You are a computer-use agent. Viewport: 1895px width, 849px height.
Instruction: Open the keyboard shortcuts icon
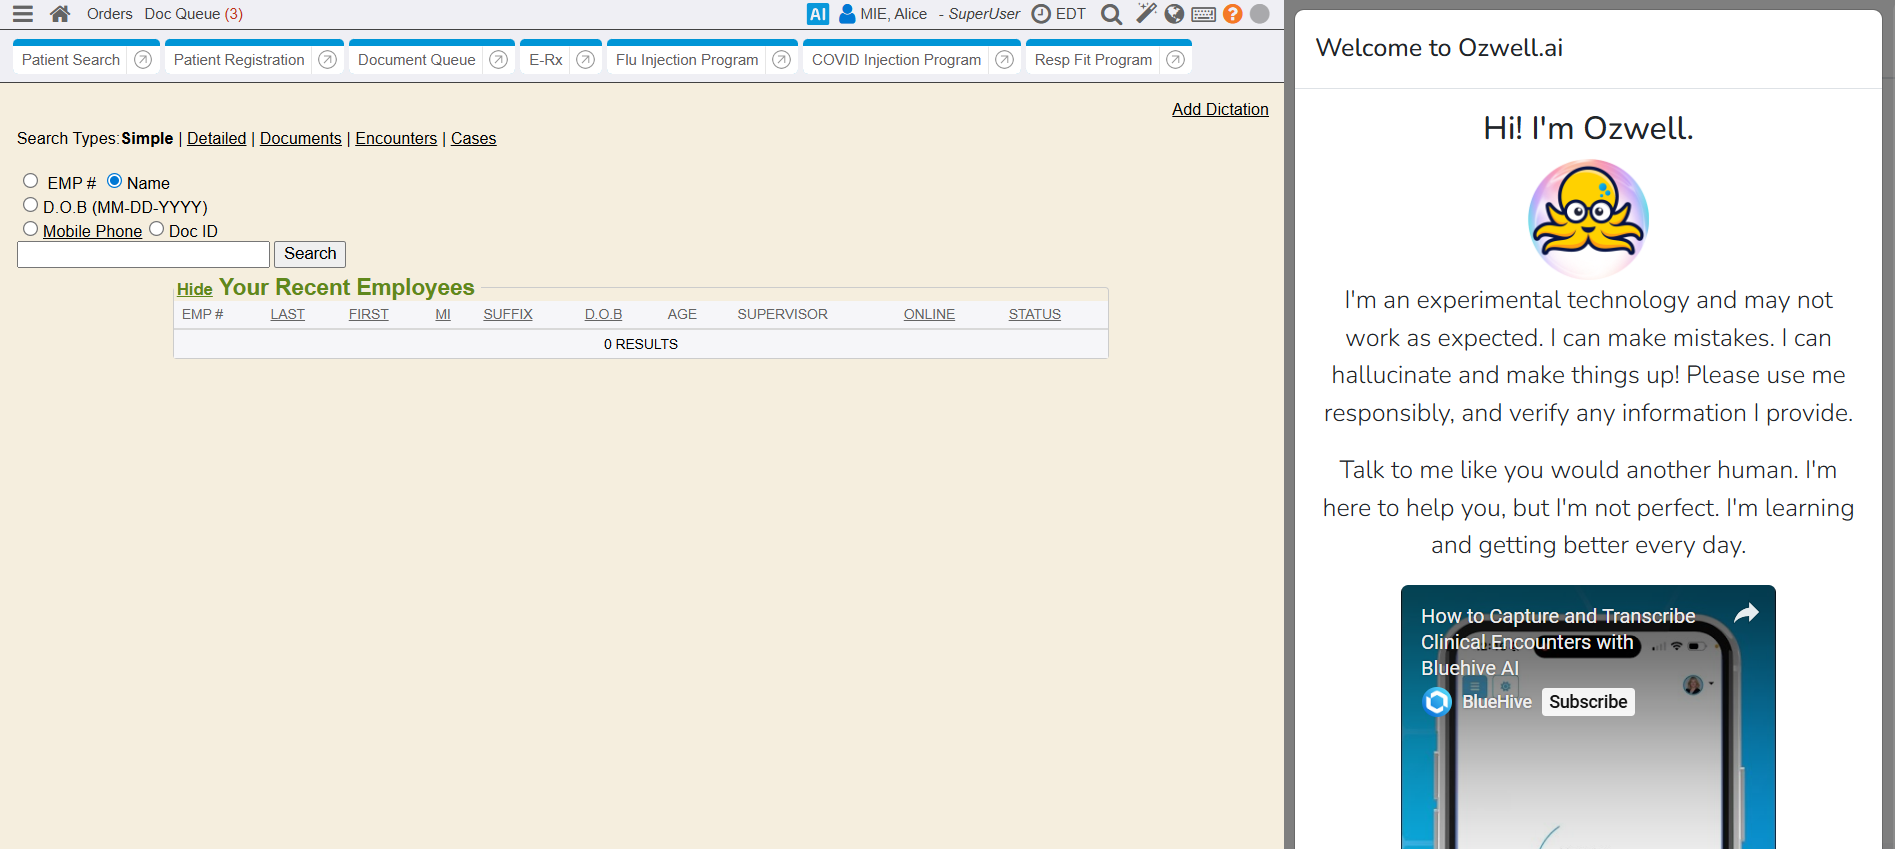pos(1203,14)
